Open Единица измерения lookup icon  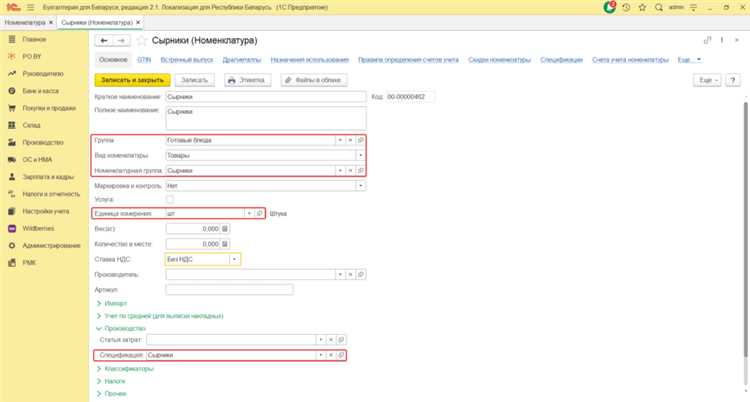pos(259,213)
